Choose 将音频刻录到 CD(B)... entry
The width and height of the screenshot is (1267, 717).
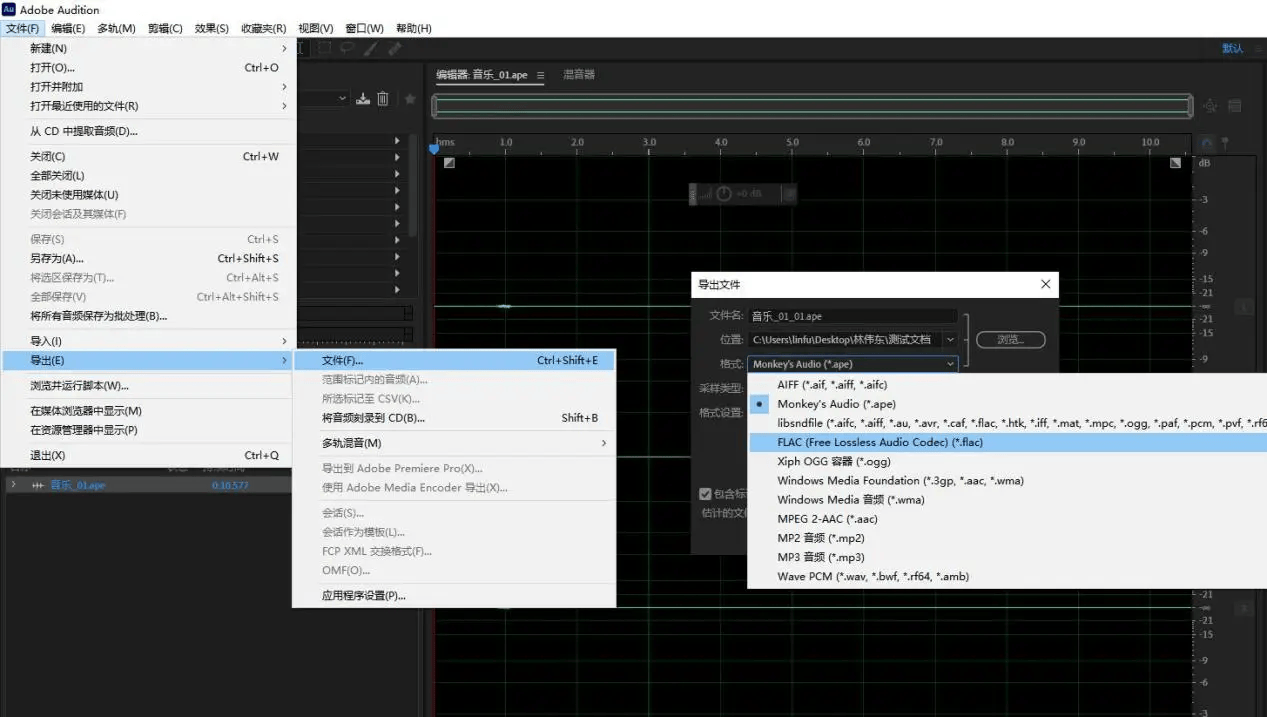(x=453, y=418)
